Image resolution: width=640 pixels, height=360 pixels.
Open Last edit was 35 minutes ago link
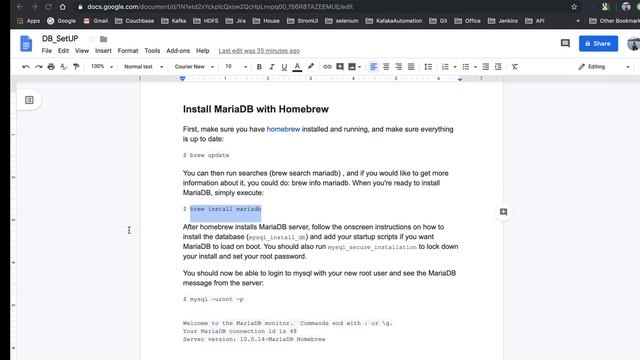tap(259, 51)
